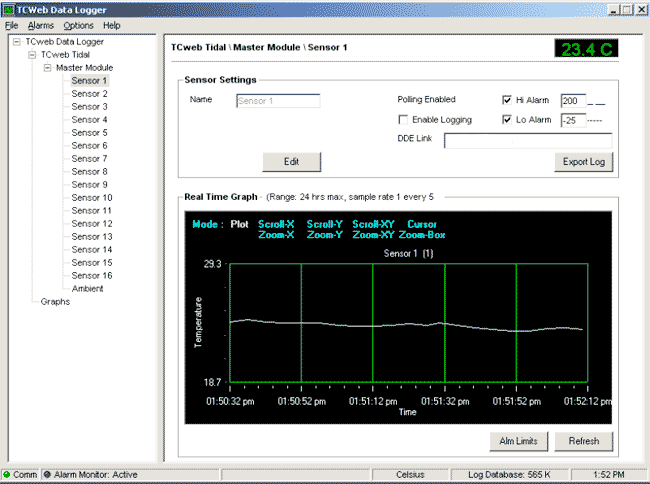
Task: Select Sensor 10 in the tree
Action: click(92, 198)
